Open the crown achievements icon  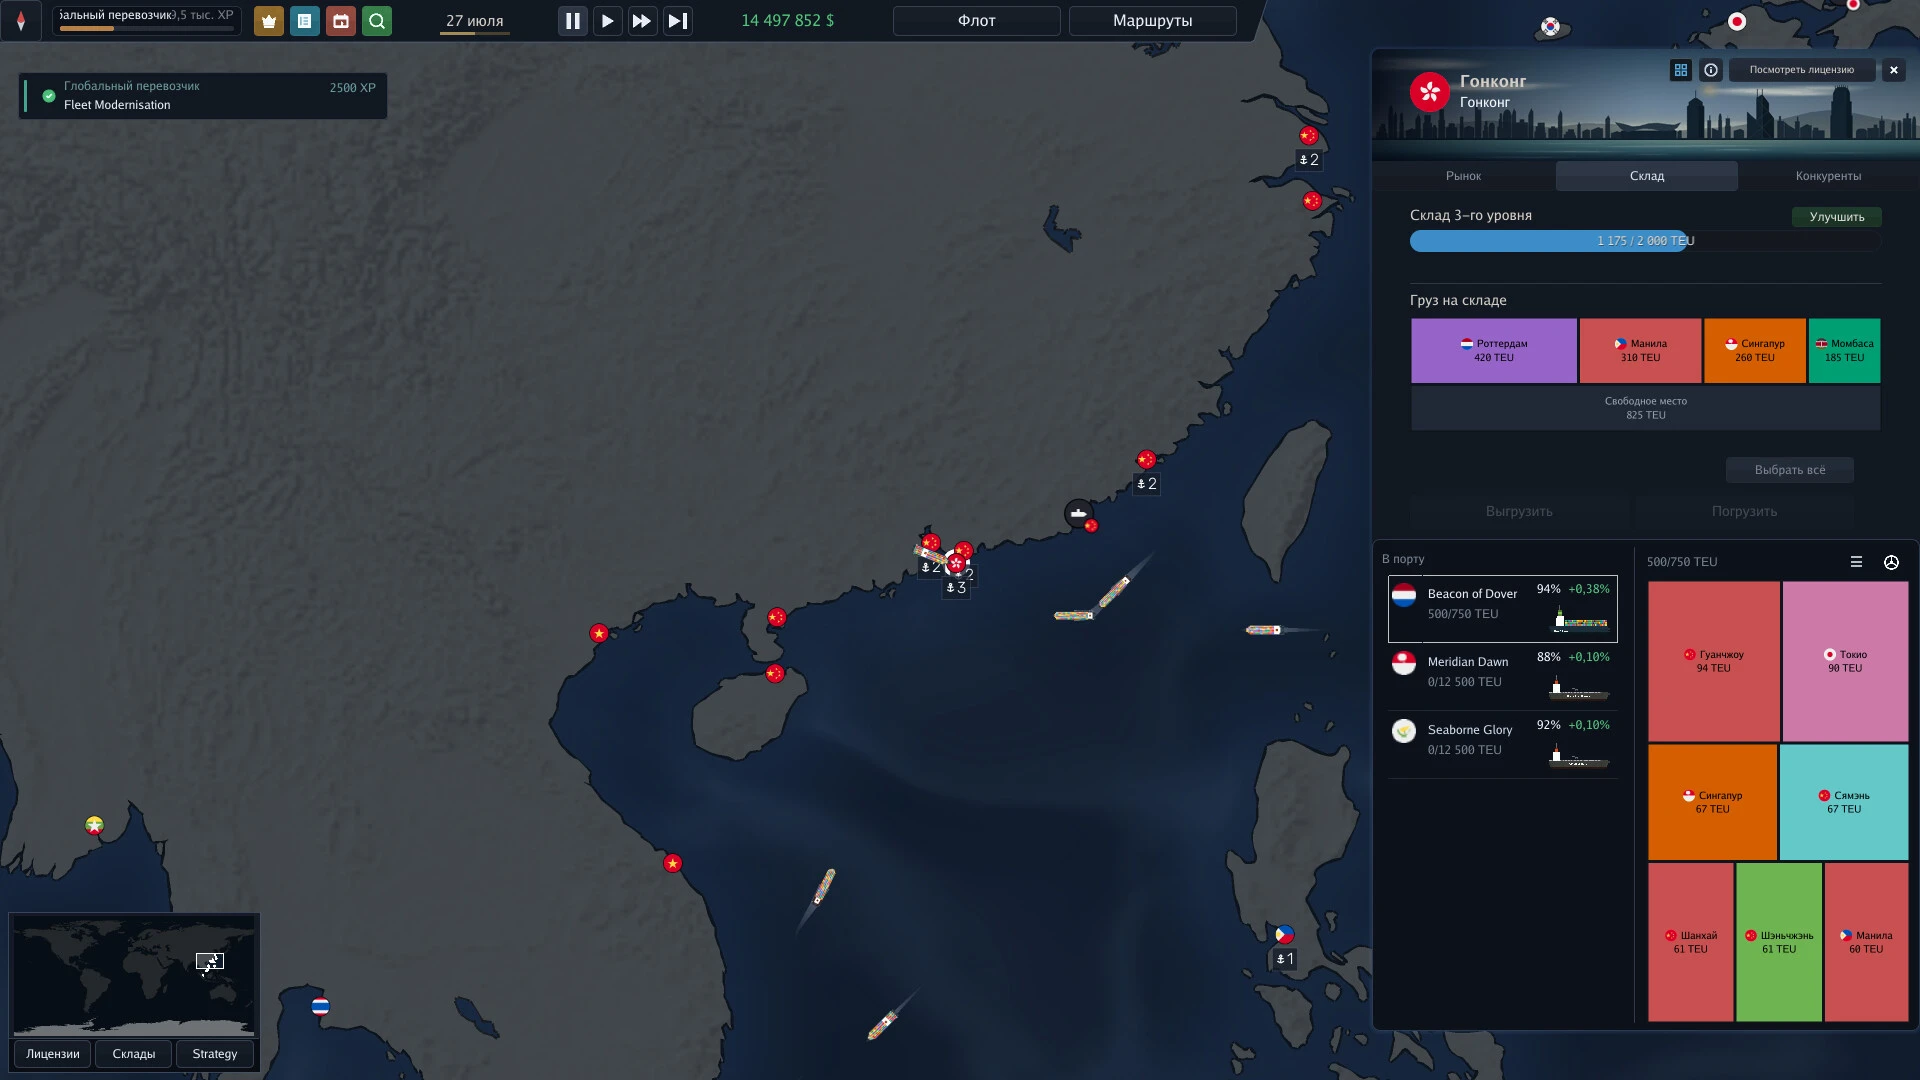tap(268, 21)
